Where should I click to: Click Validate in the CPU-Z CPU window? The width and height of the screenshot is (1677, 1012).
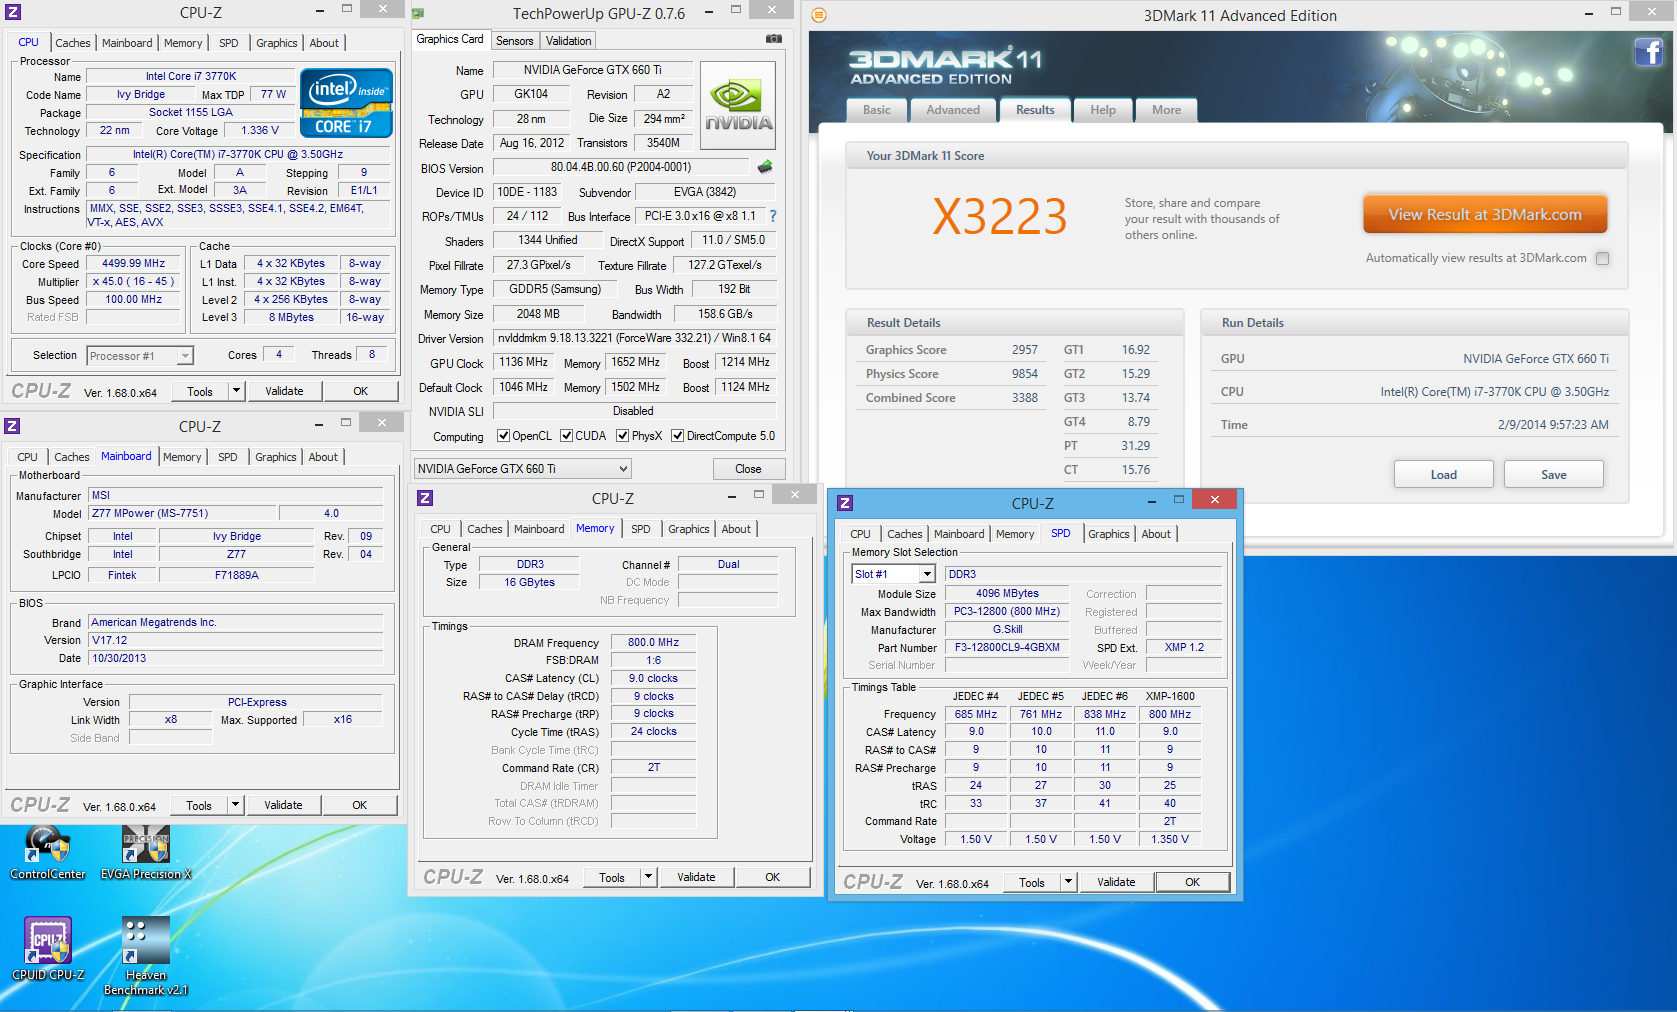[x=284, y=391]
